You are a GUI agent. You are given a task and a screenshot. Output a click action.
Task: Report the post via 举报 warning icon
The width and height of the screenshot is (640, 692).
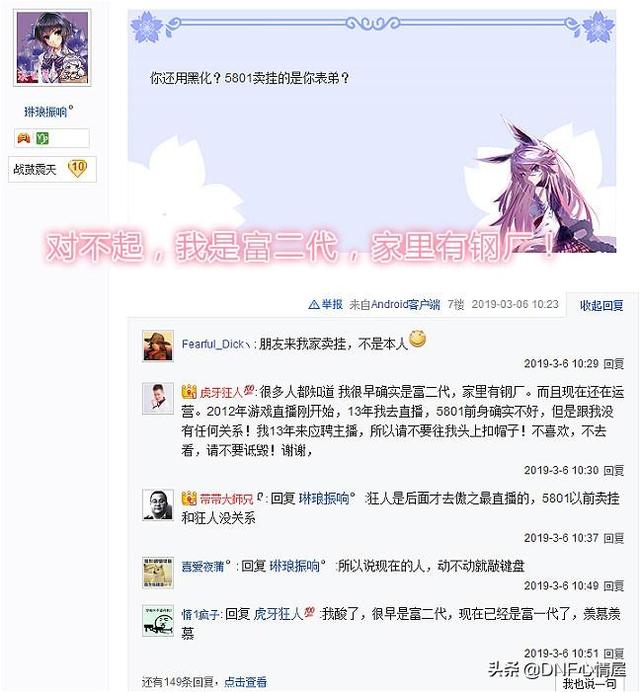pyautogui.click(x=325, y=304)
